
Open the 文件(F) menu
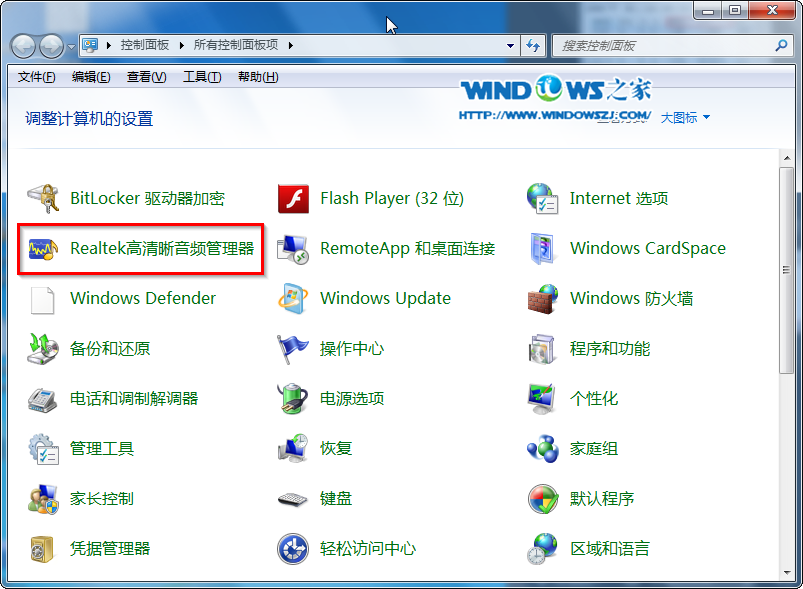[x=37, y=77]
